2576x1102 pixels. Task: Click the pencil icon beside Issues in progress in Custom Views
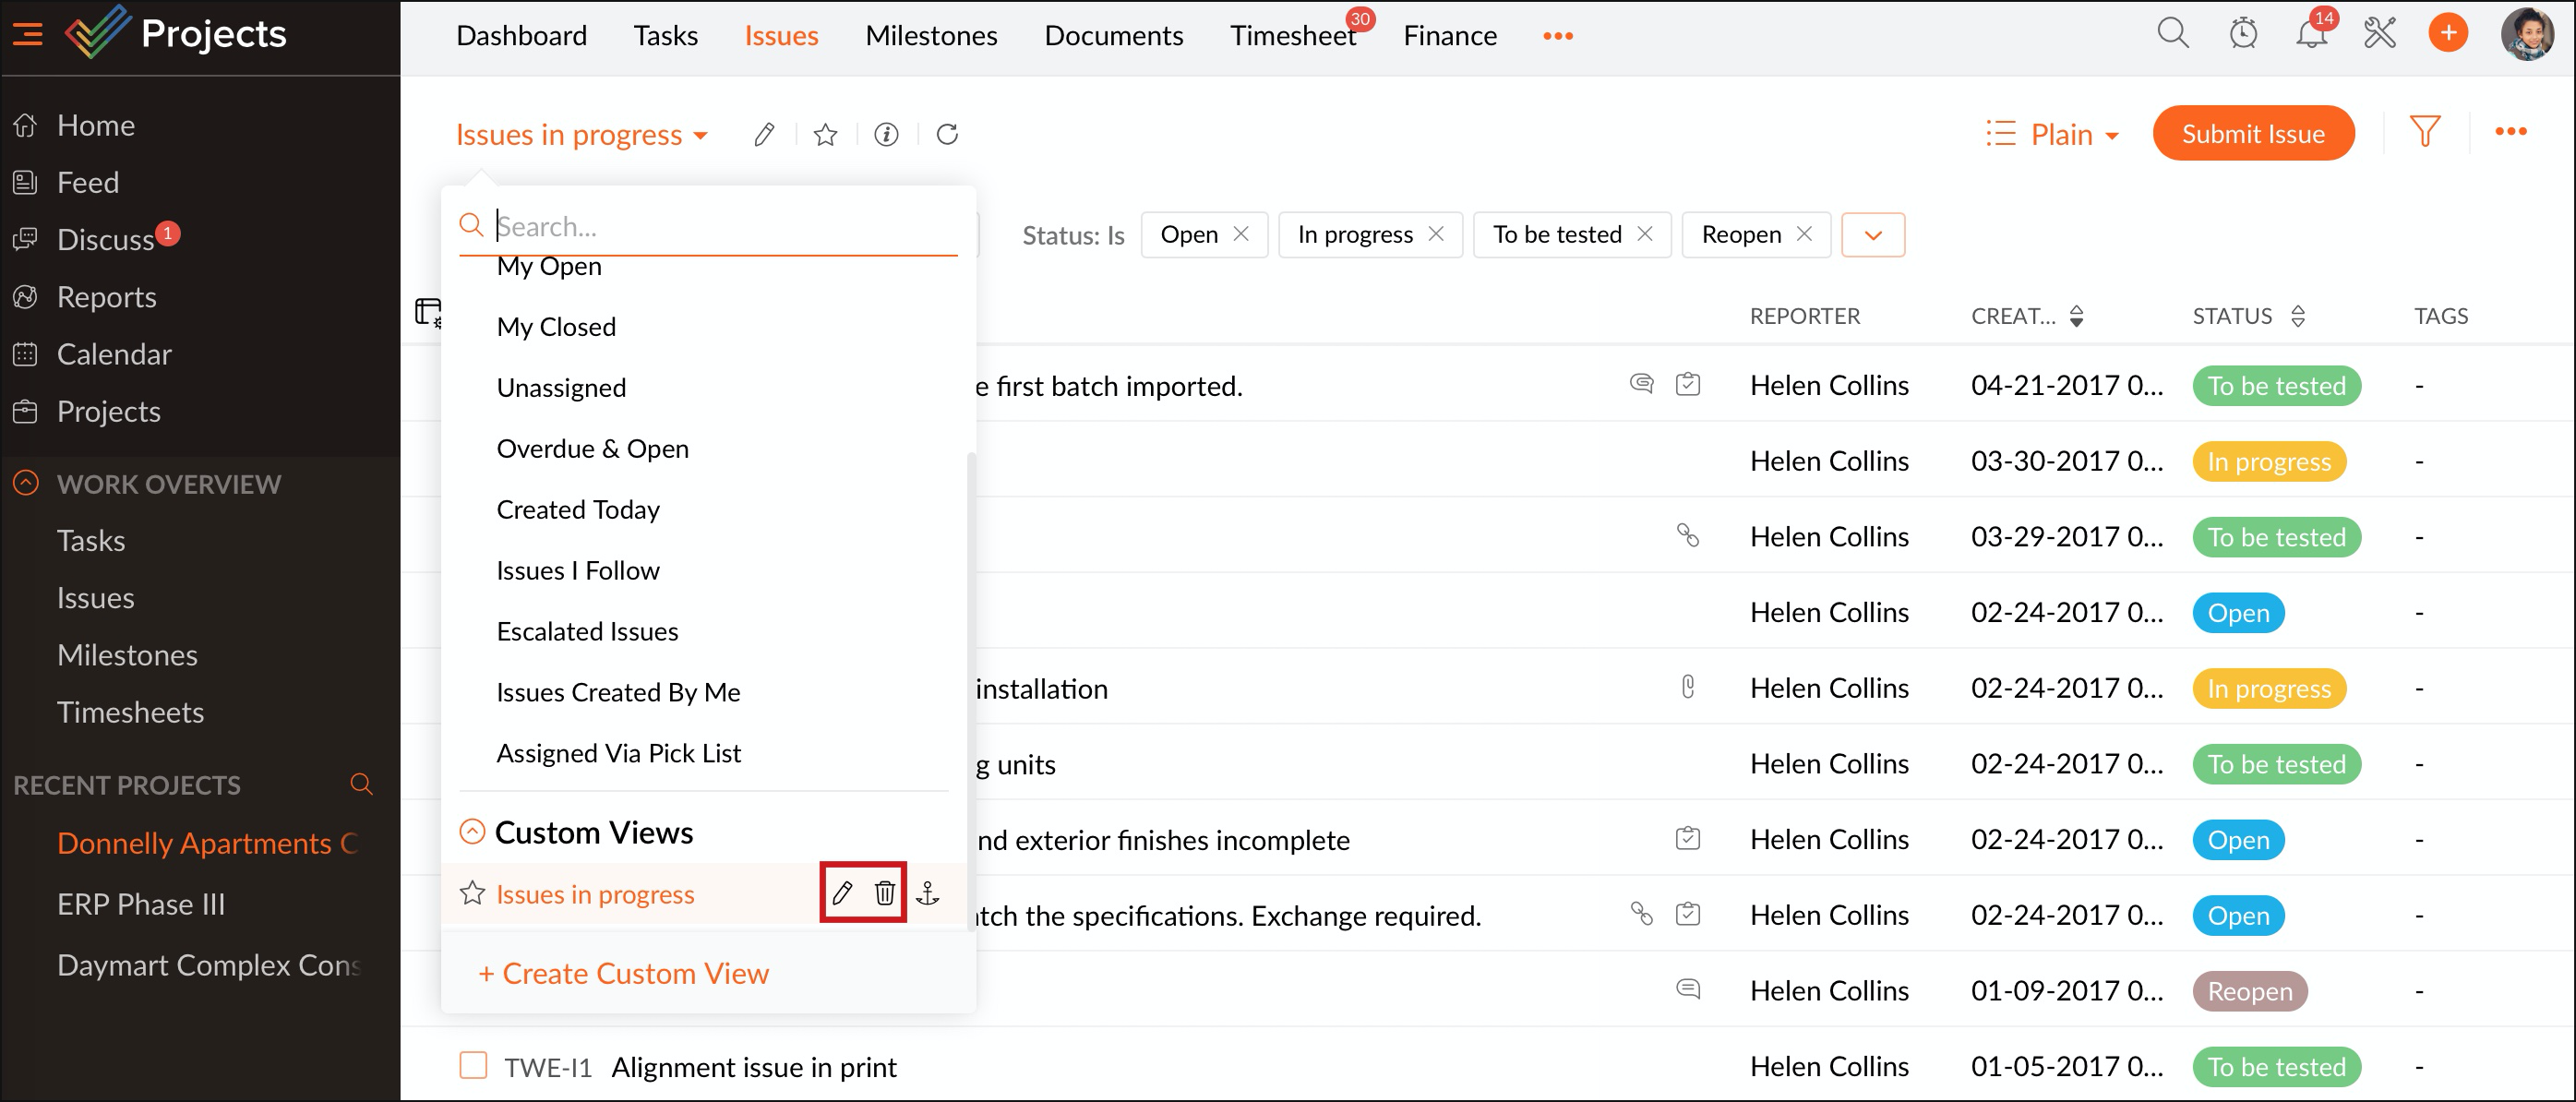(842, 892)
